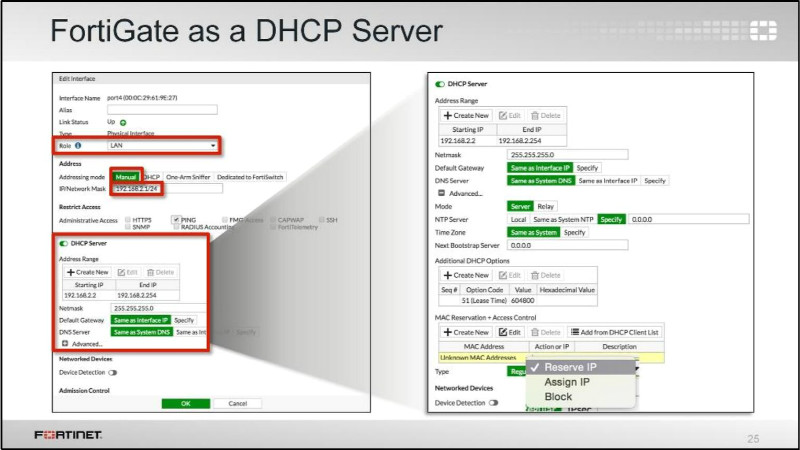Click the Next Bootstrap Server field

567,245
